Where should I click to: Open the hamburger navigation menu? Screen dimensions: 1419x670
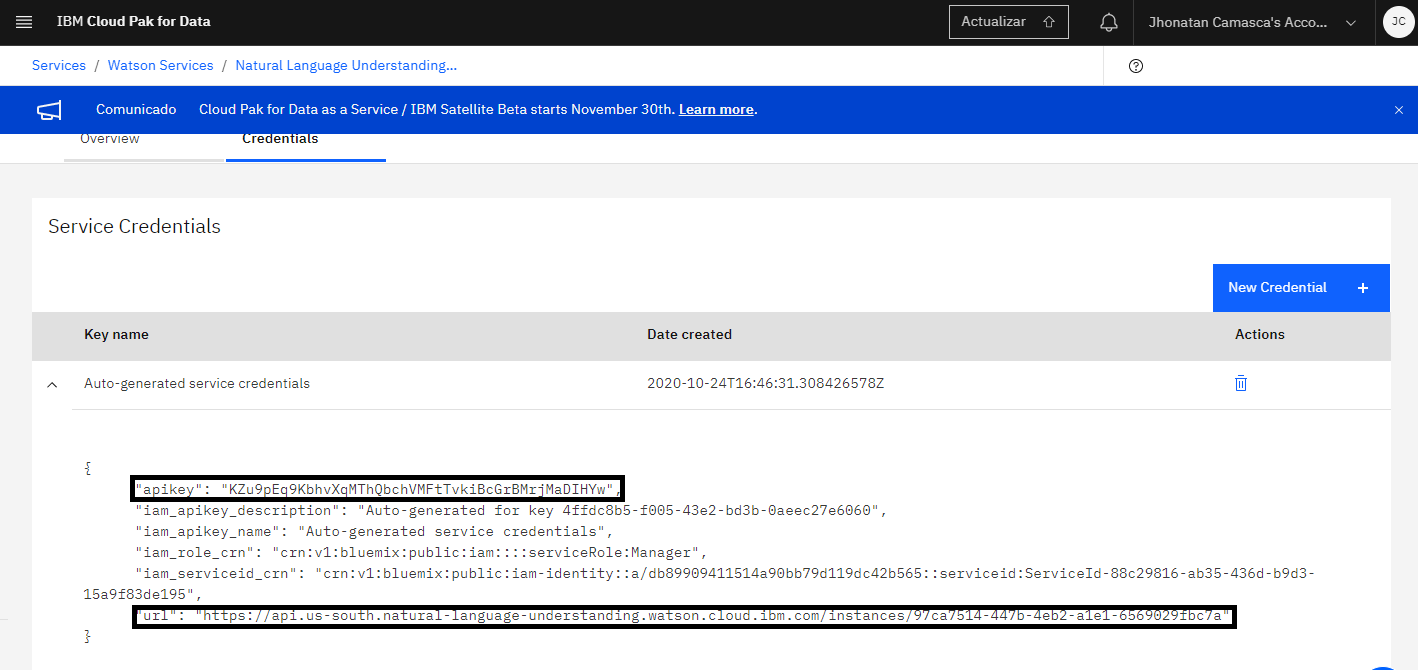(x=24, y=22)
